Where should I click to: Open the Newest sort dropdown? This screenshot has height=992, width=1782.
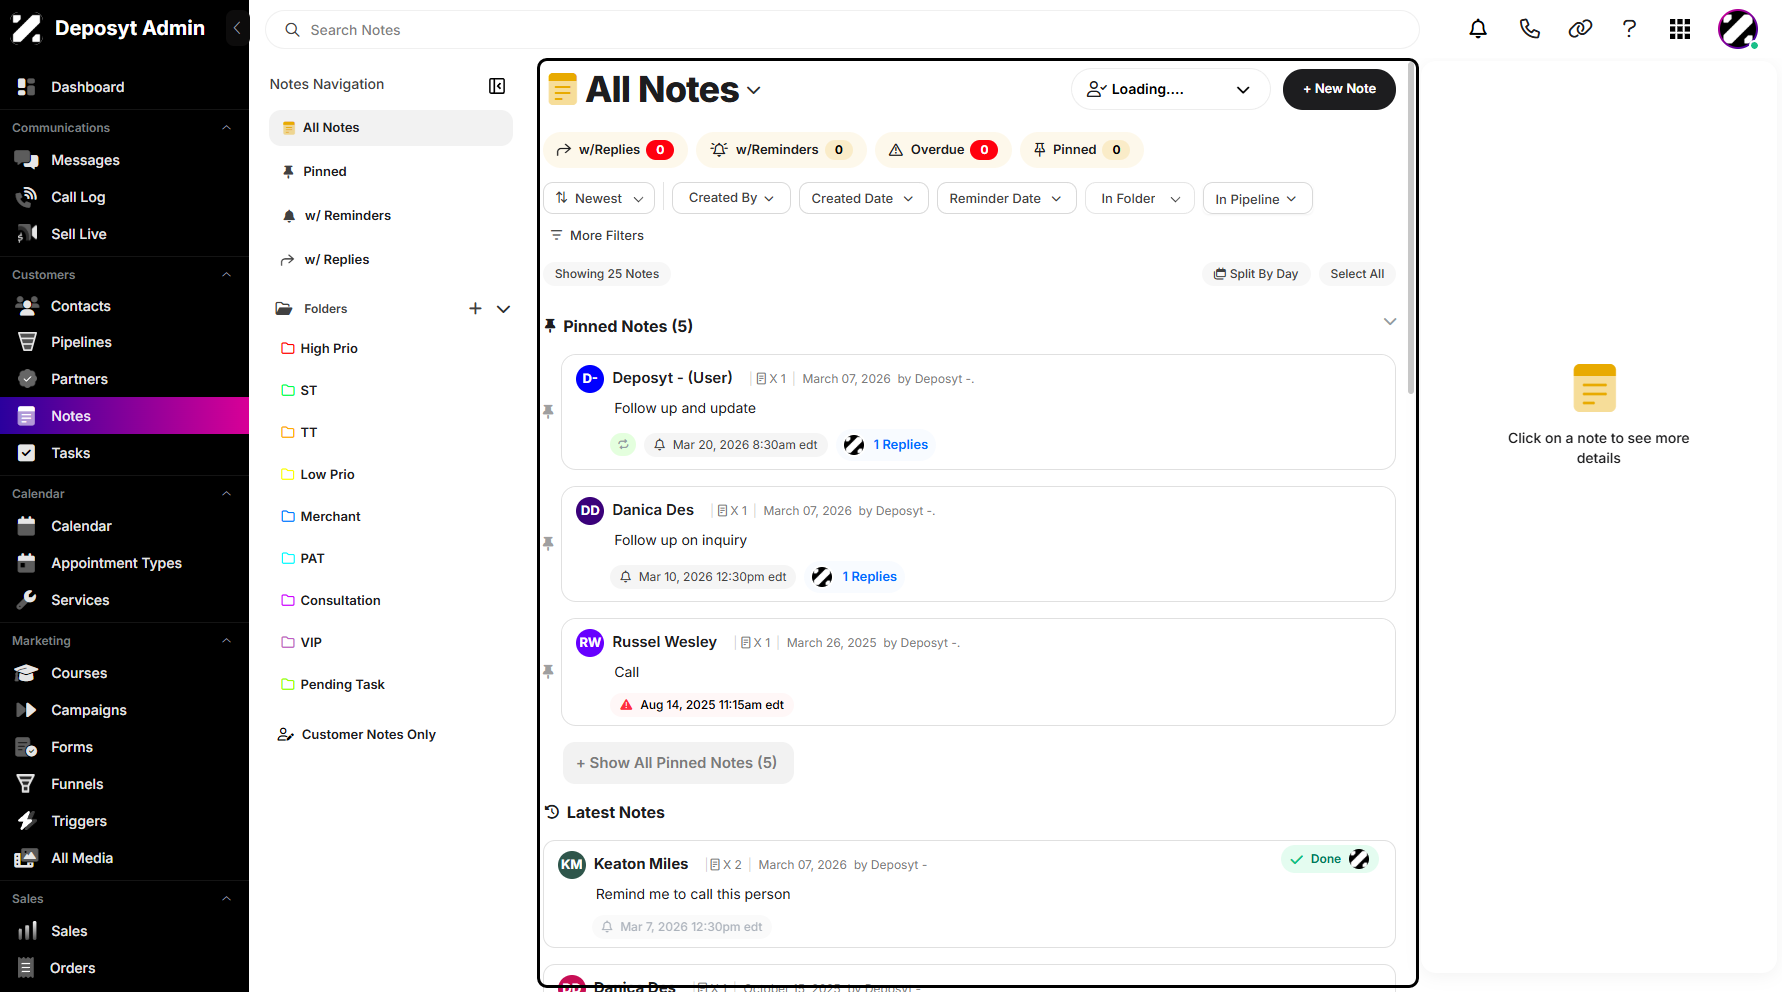(599, 198)
